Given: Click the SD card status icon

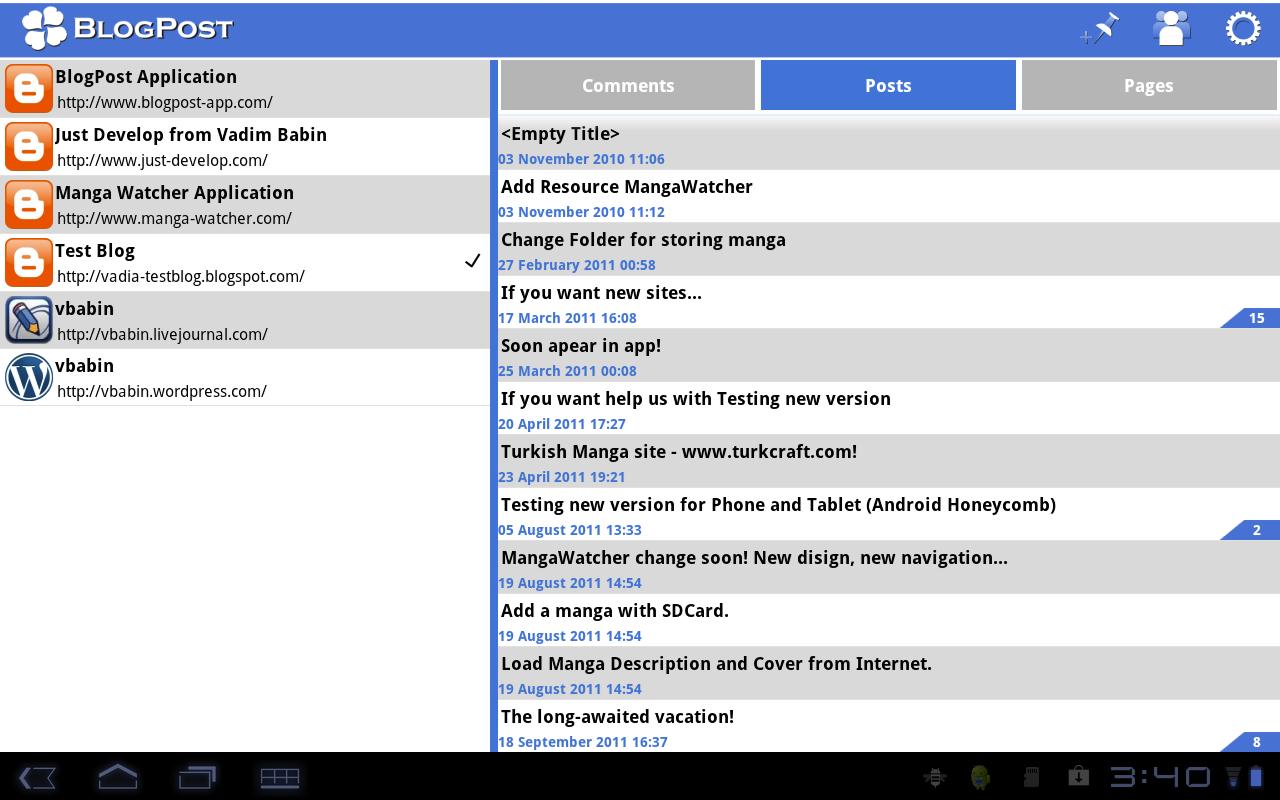Looking at the screenshot, I should coord(1030,777).
